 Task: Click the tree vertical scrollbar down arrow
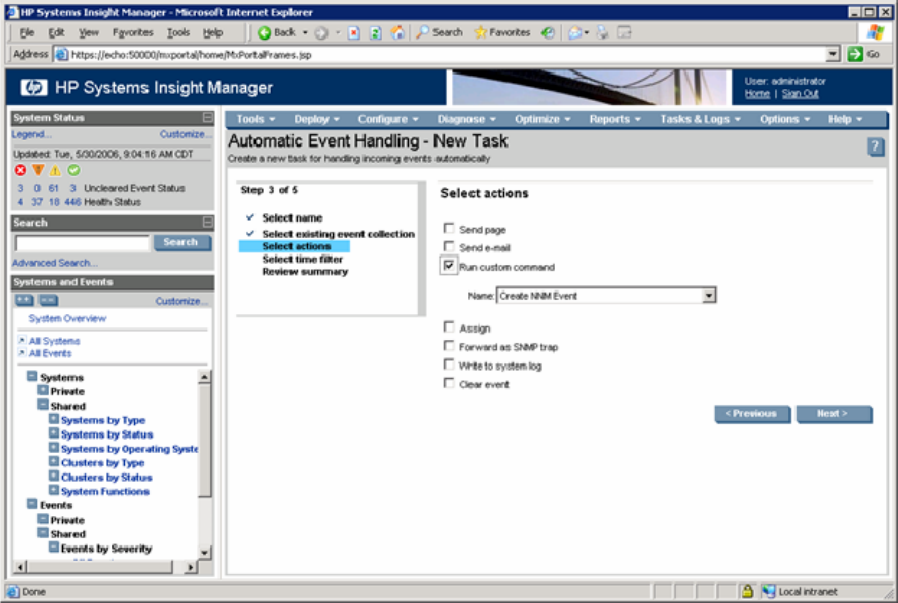click(204, 553)
